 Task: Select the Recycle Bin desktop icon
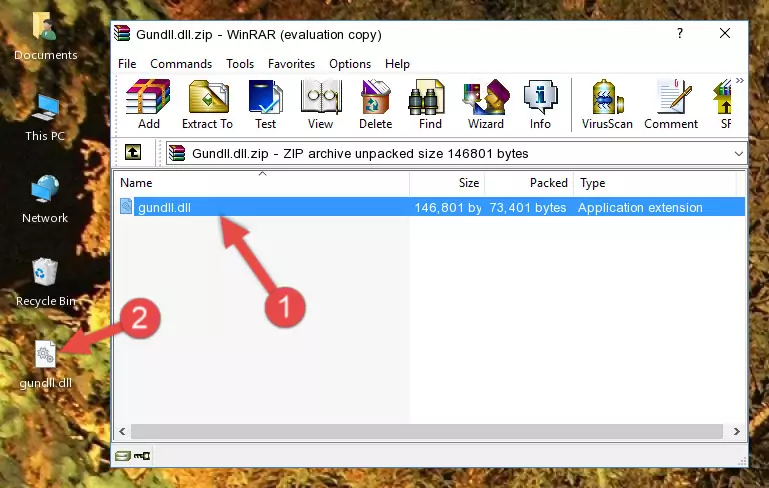[45, 282]
